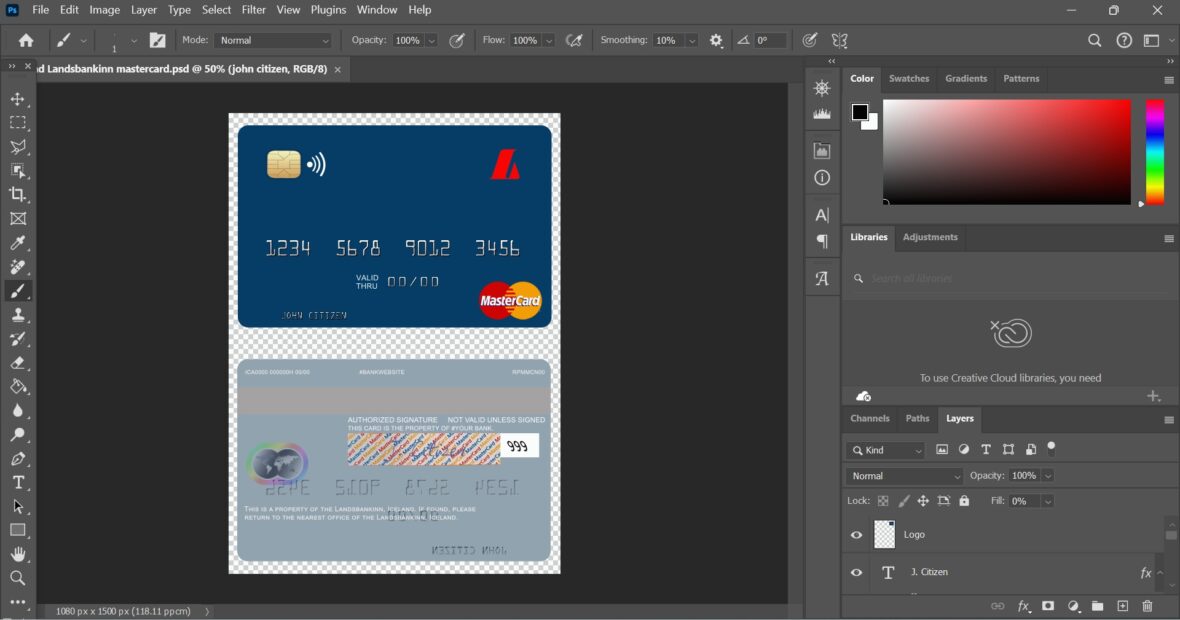The height and width of the screenshot is (620, 1180).
Task: Open the layer Opacity dropdown arrow
Action: click(1048, 476)
